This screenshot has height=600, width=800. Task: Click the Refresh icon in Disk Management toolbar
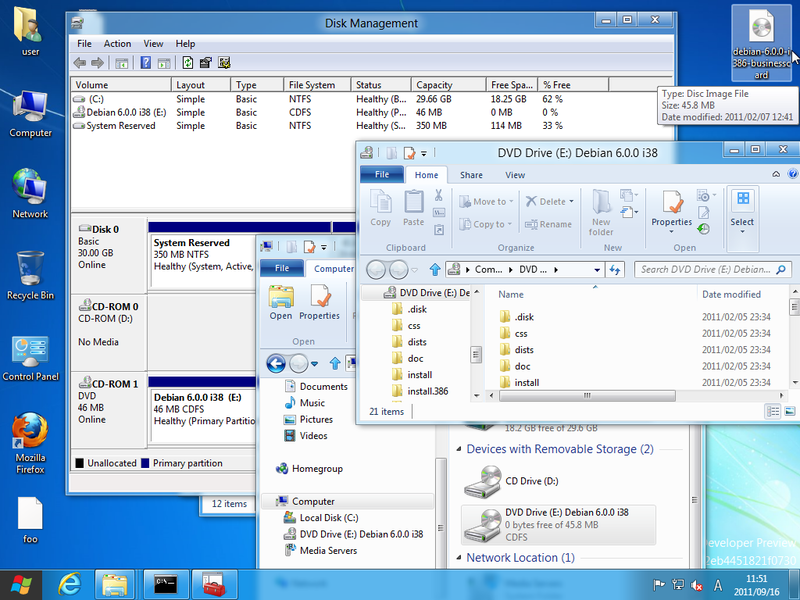tap(188, 63)
